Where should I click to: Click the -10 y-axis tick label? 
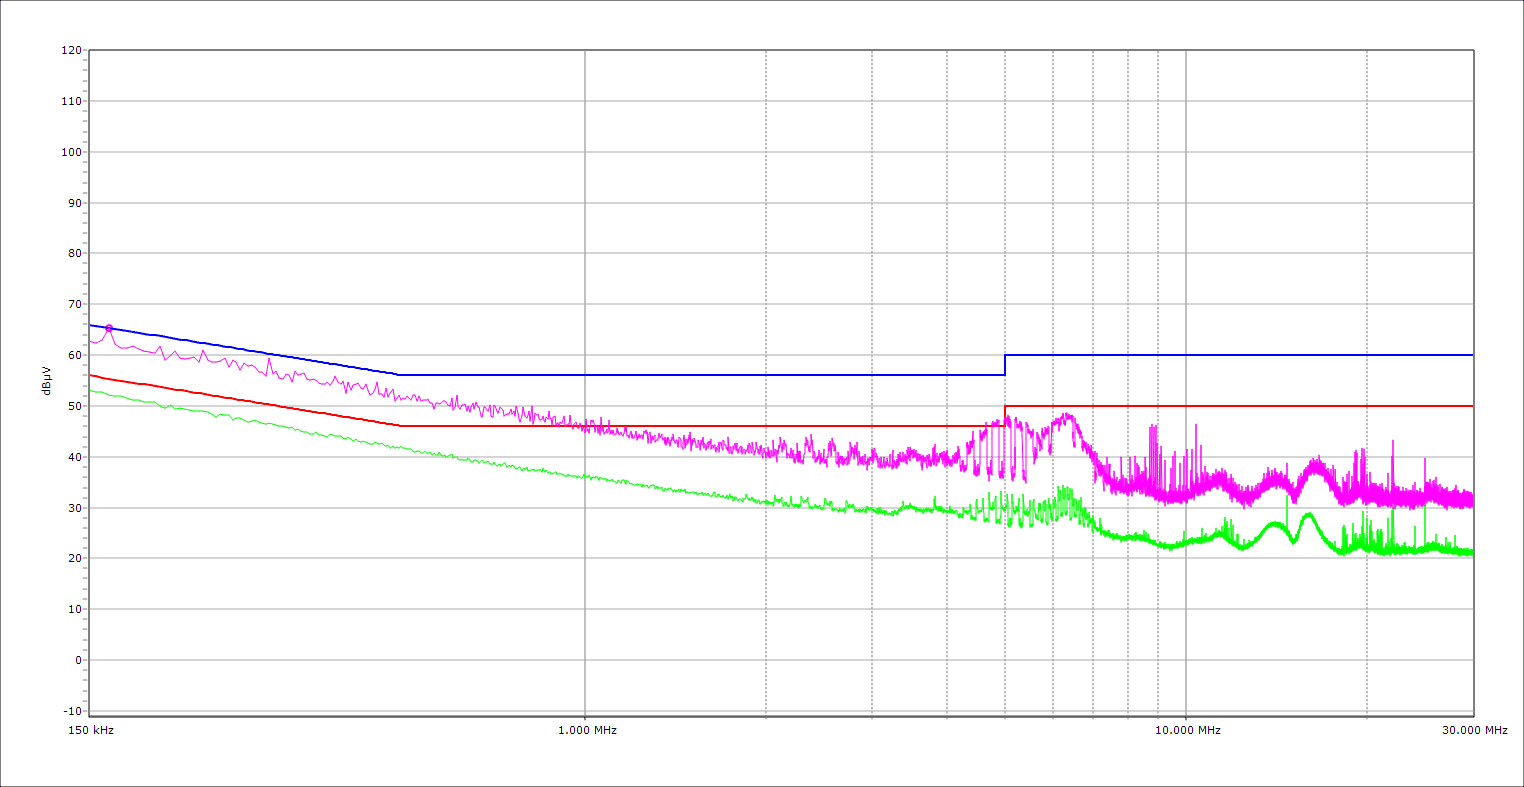point(71,711)
